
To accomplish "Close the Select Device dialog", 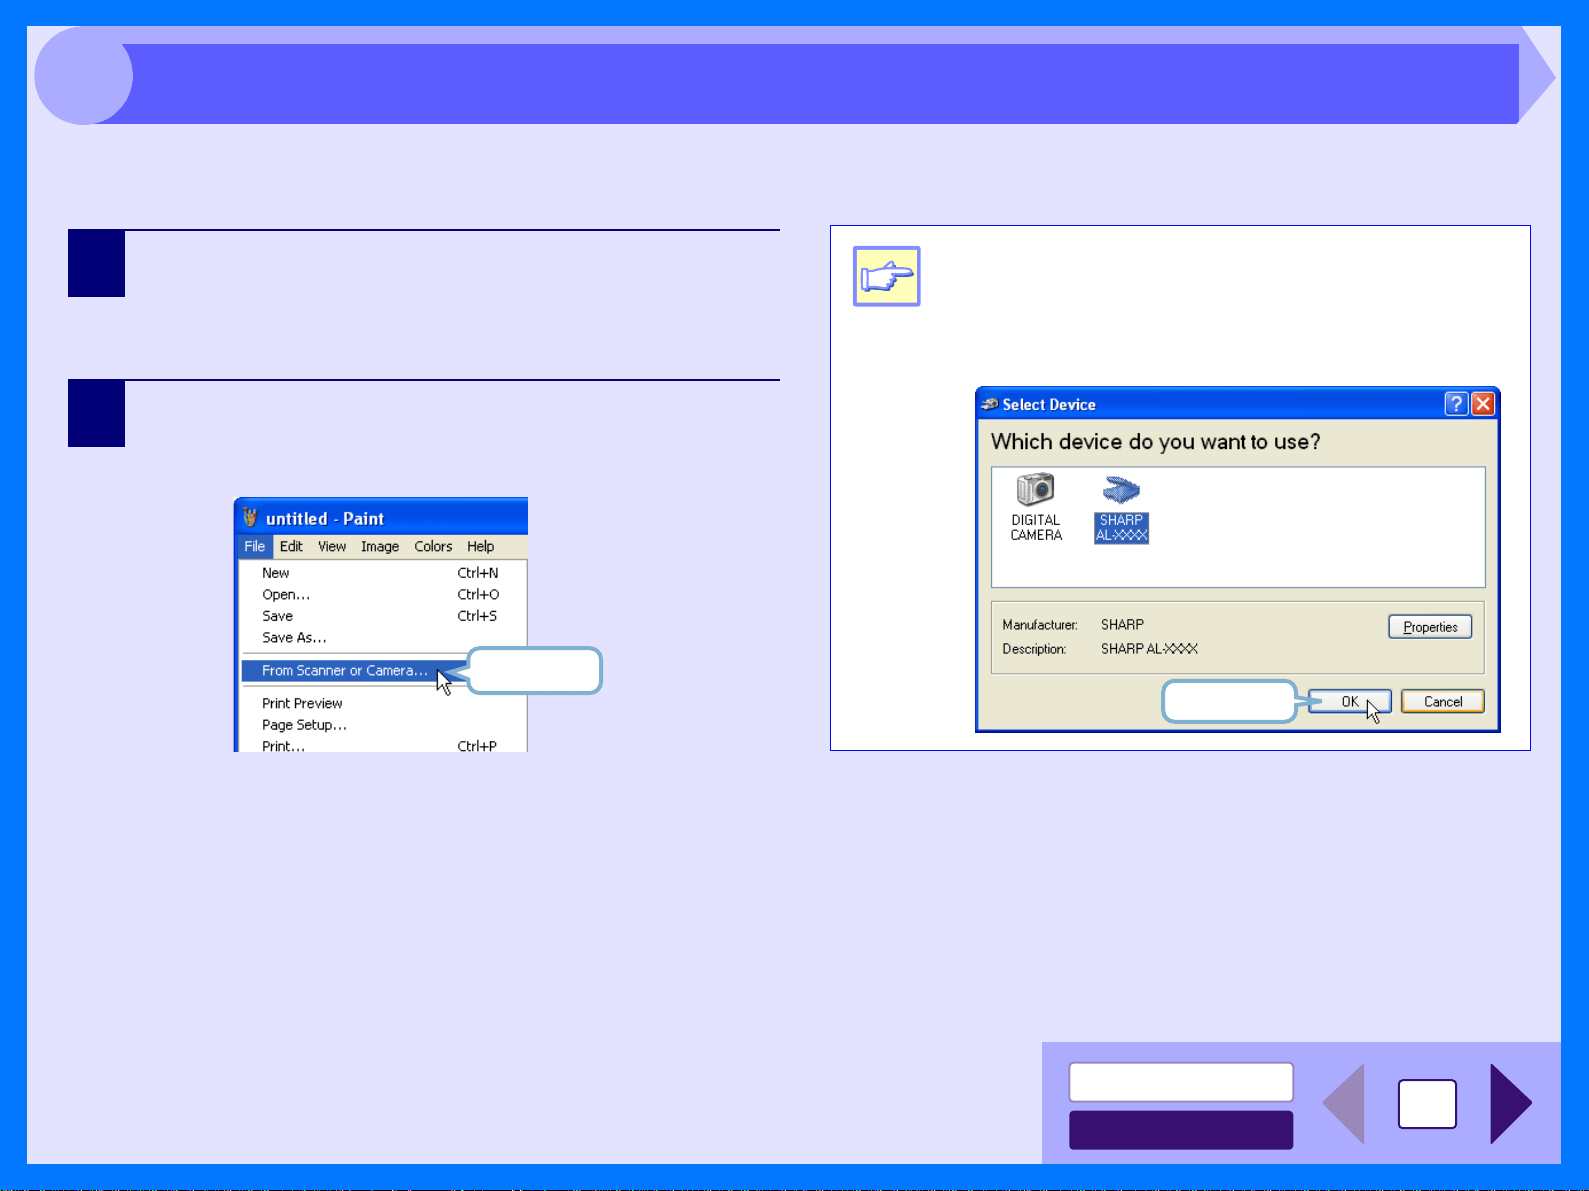I will tap(1483, 403).
